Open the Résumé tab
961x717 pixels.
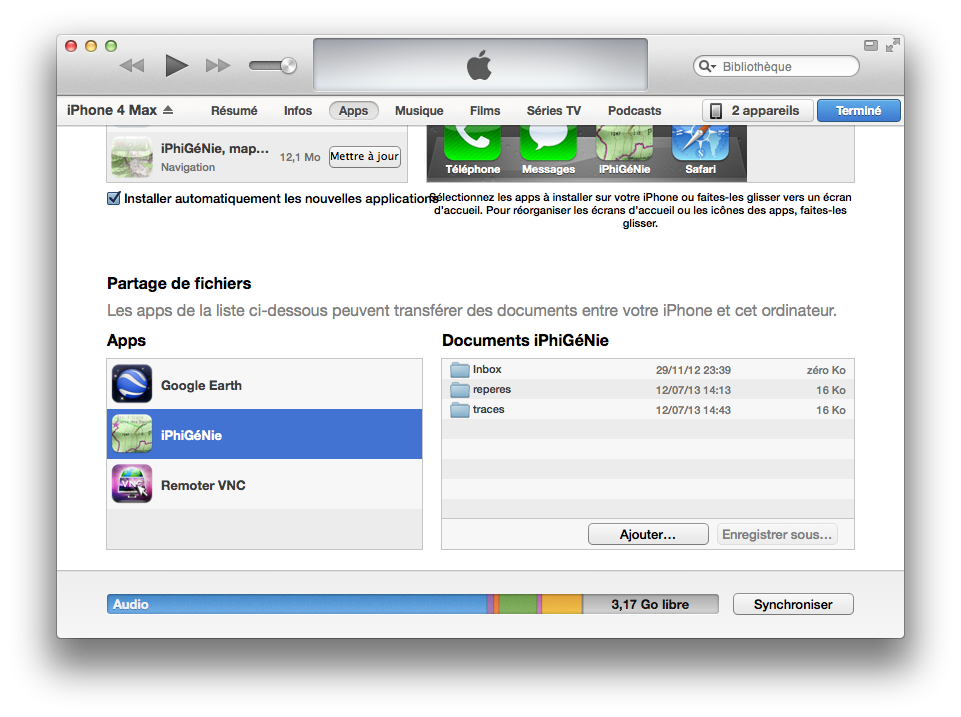point(234,111)
